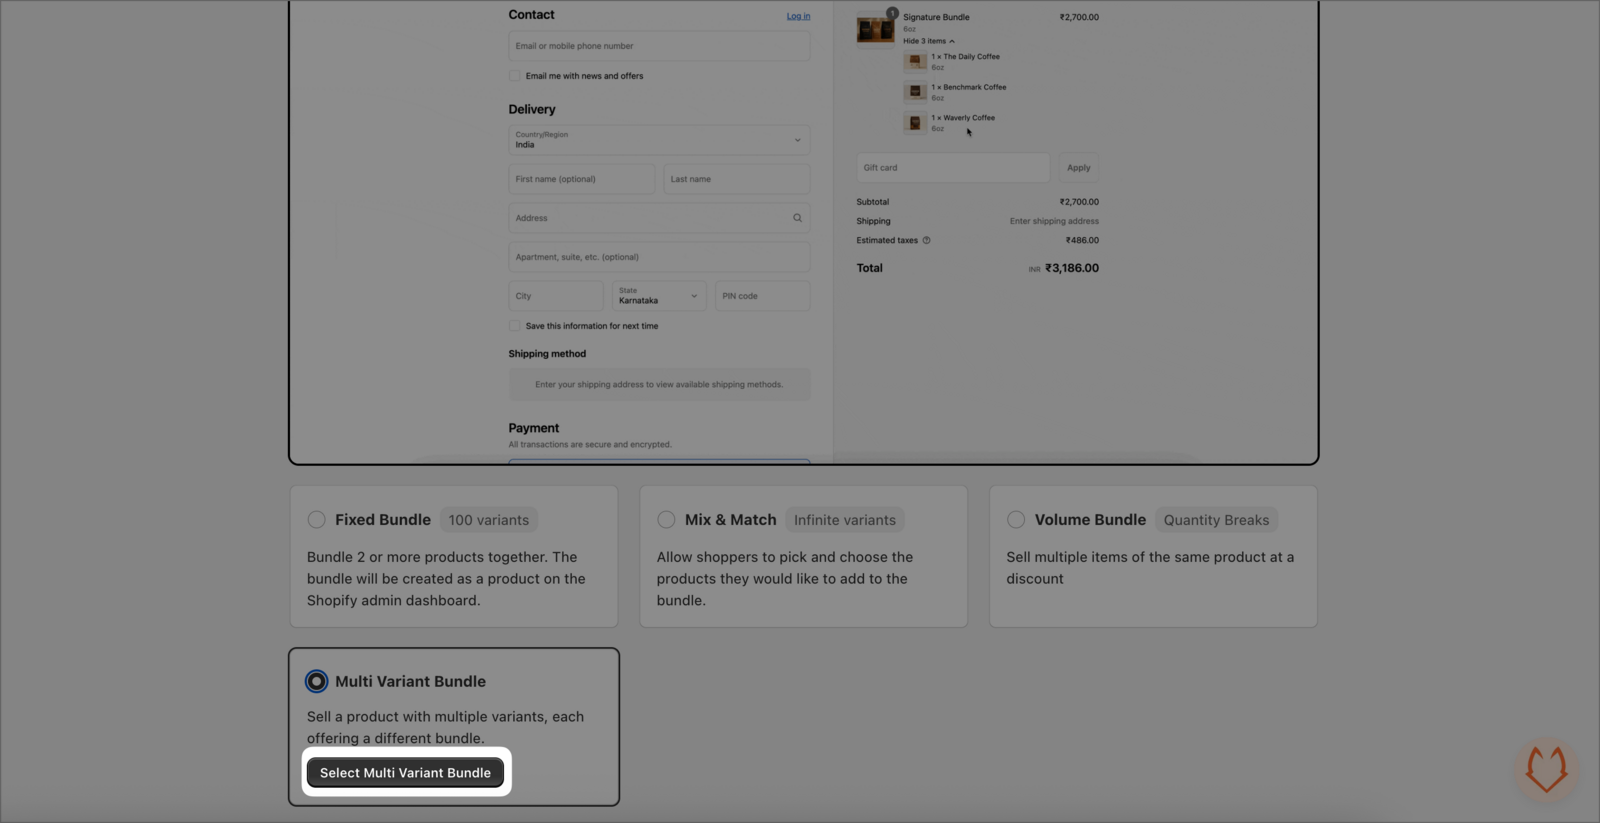Viewport: 1600px width, 823px height.
Task: Click the Subtotal ₹2,700.00 value
Action: pos(1079,202)
